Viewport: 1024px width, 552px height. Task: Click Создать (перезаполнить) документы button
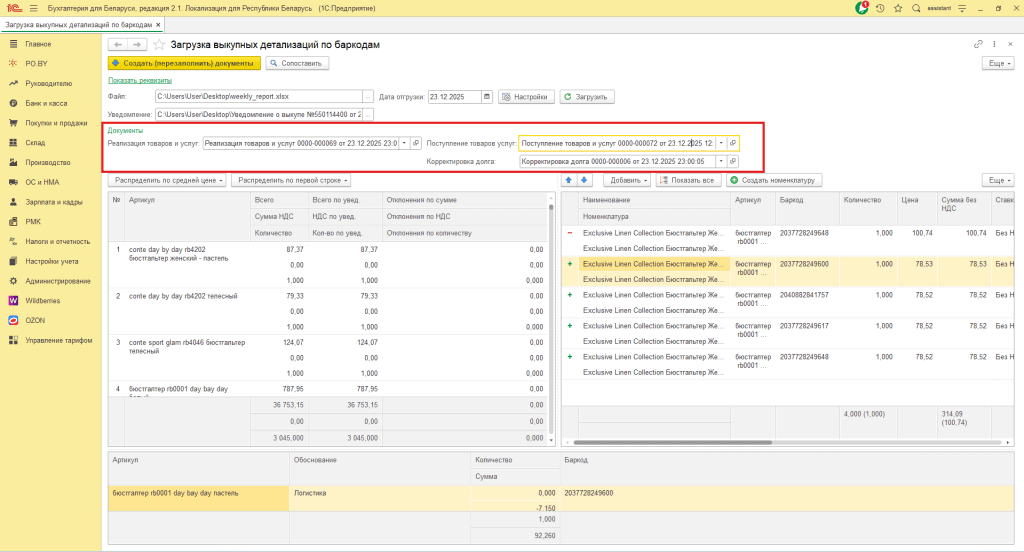[184, 63]
